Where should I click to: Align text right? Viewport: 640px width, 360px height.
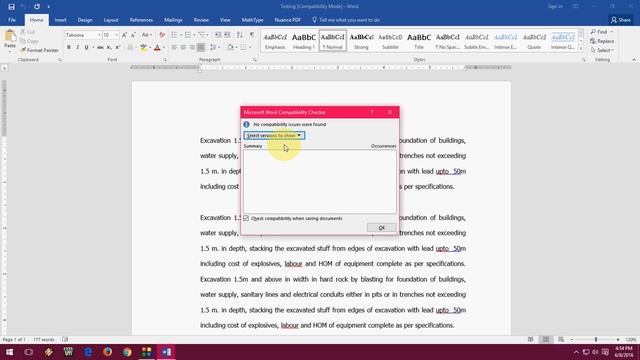click(192, 48)
